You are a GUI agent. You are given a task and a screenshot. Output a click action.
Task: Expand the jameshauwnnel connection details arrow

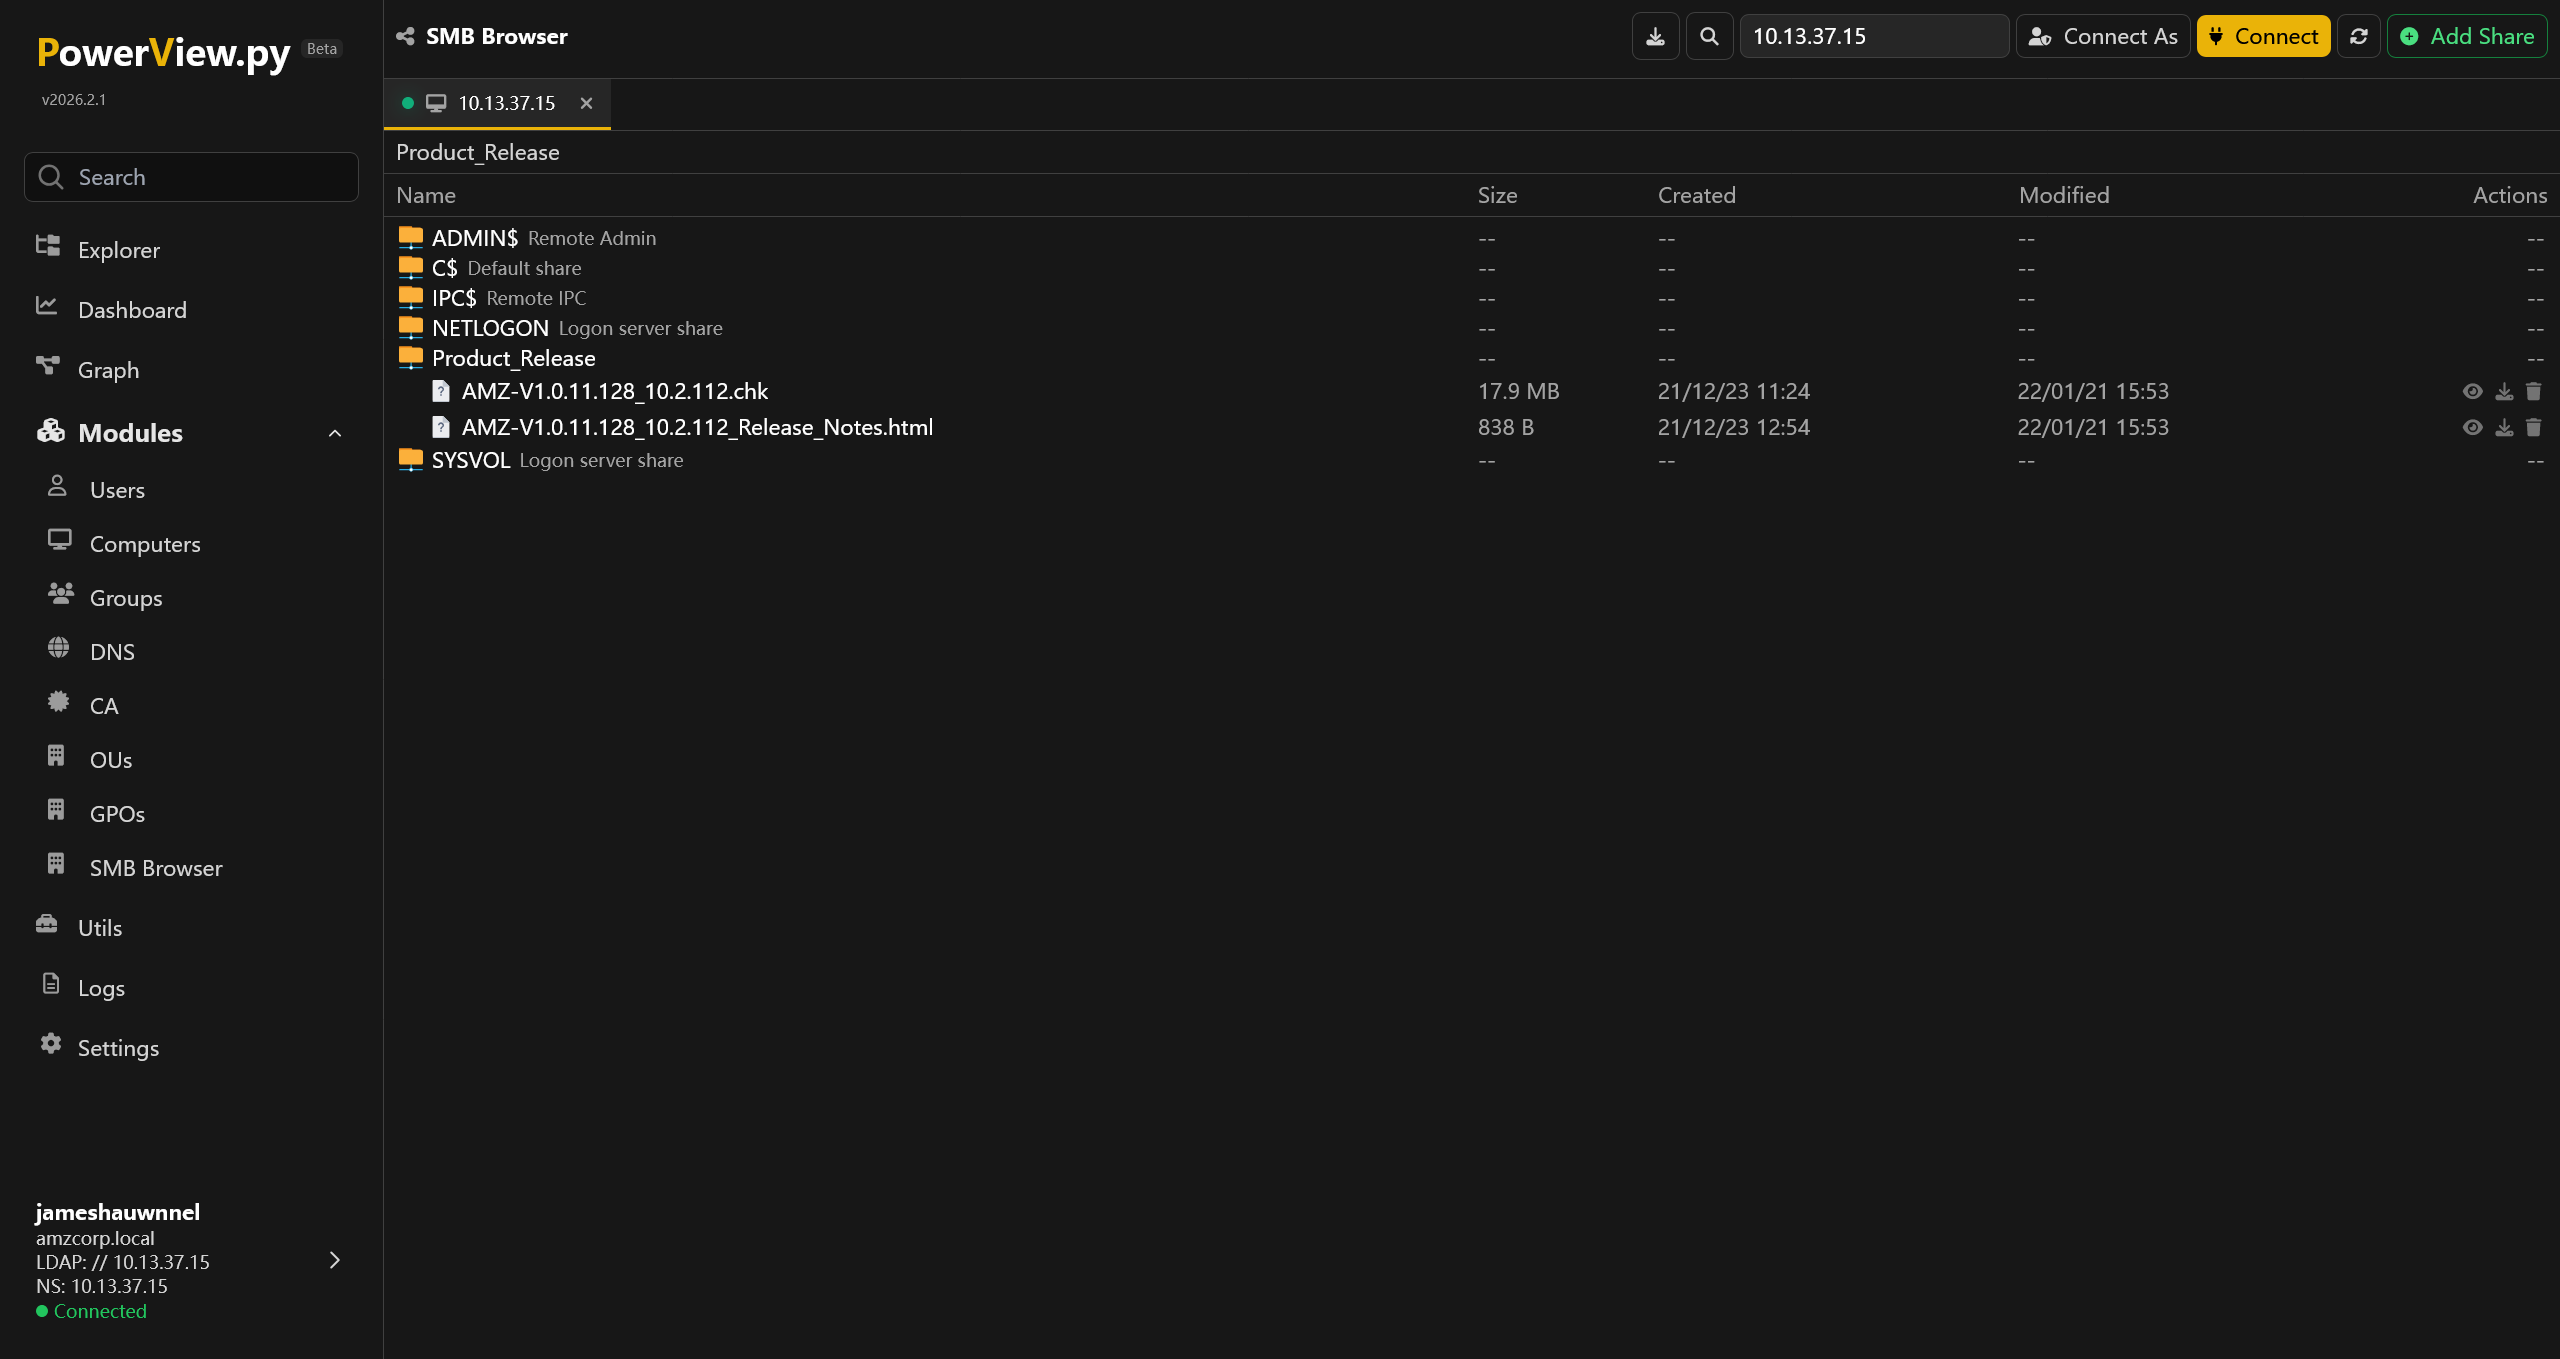(335, 1260)
